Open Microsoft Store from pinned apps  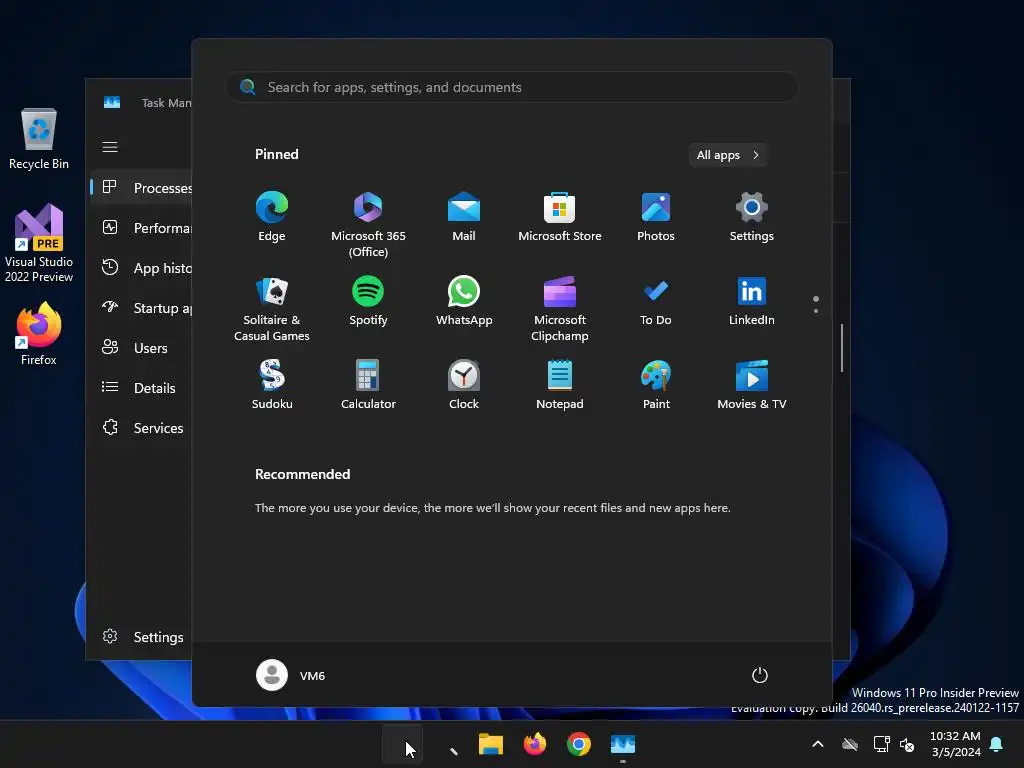click(x=560, y=217)
